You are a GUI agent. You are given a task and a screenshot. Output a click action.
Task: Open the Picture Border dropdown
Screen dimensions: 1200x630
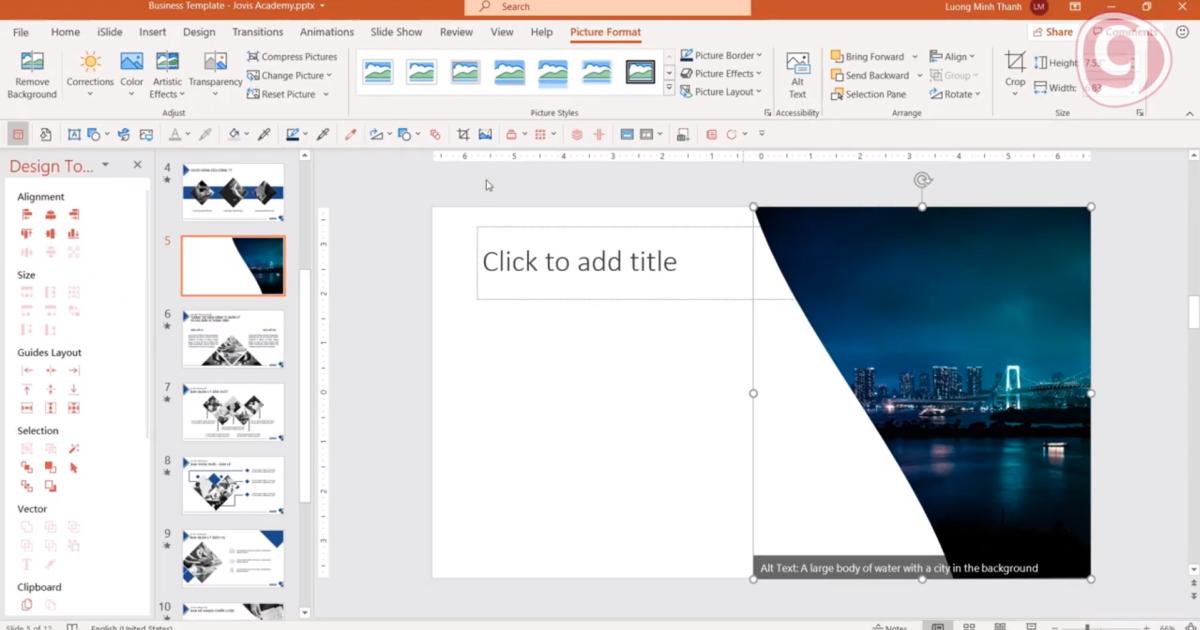[x=722, y=55]
